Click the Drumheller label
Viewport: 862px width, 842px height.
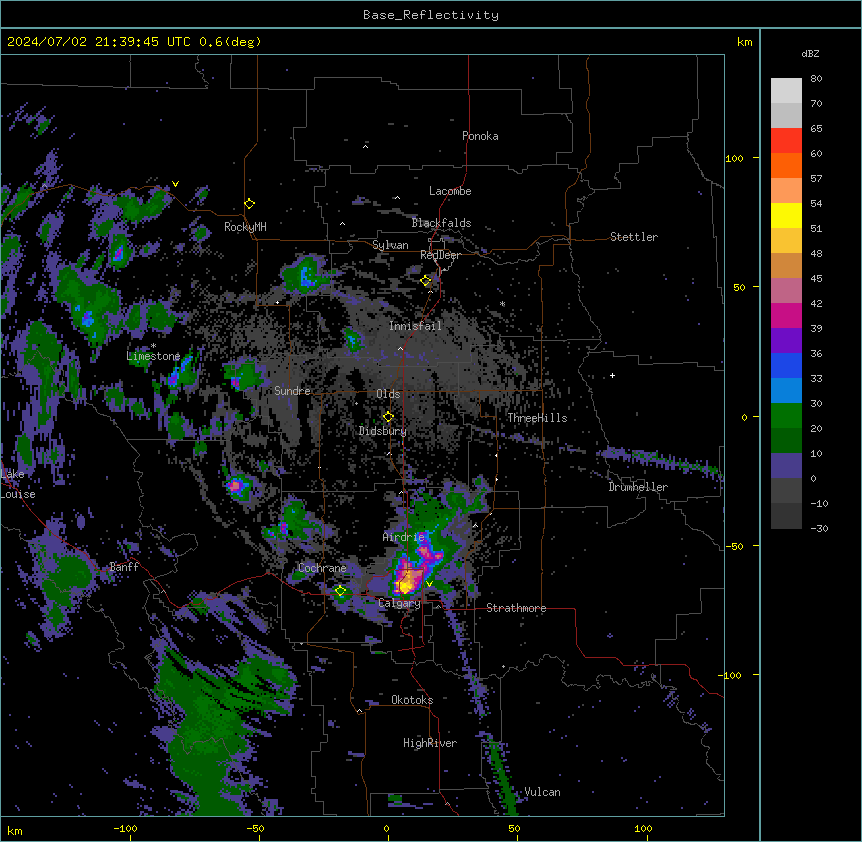pyautogui.click(x=638, y=487)
